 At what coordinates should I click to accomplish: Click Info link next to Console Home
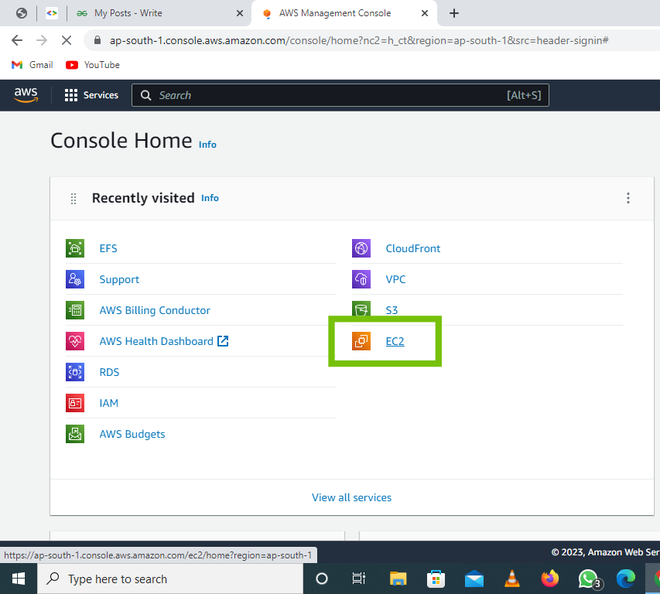pos(208,144)
